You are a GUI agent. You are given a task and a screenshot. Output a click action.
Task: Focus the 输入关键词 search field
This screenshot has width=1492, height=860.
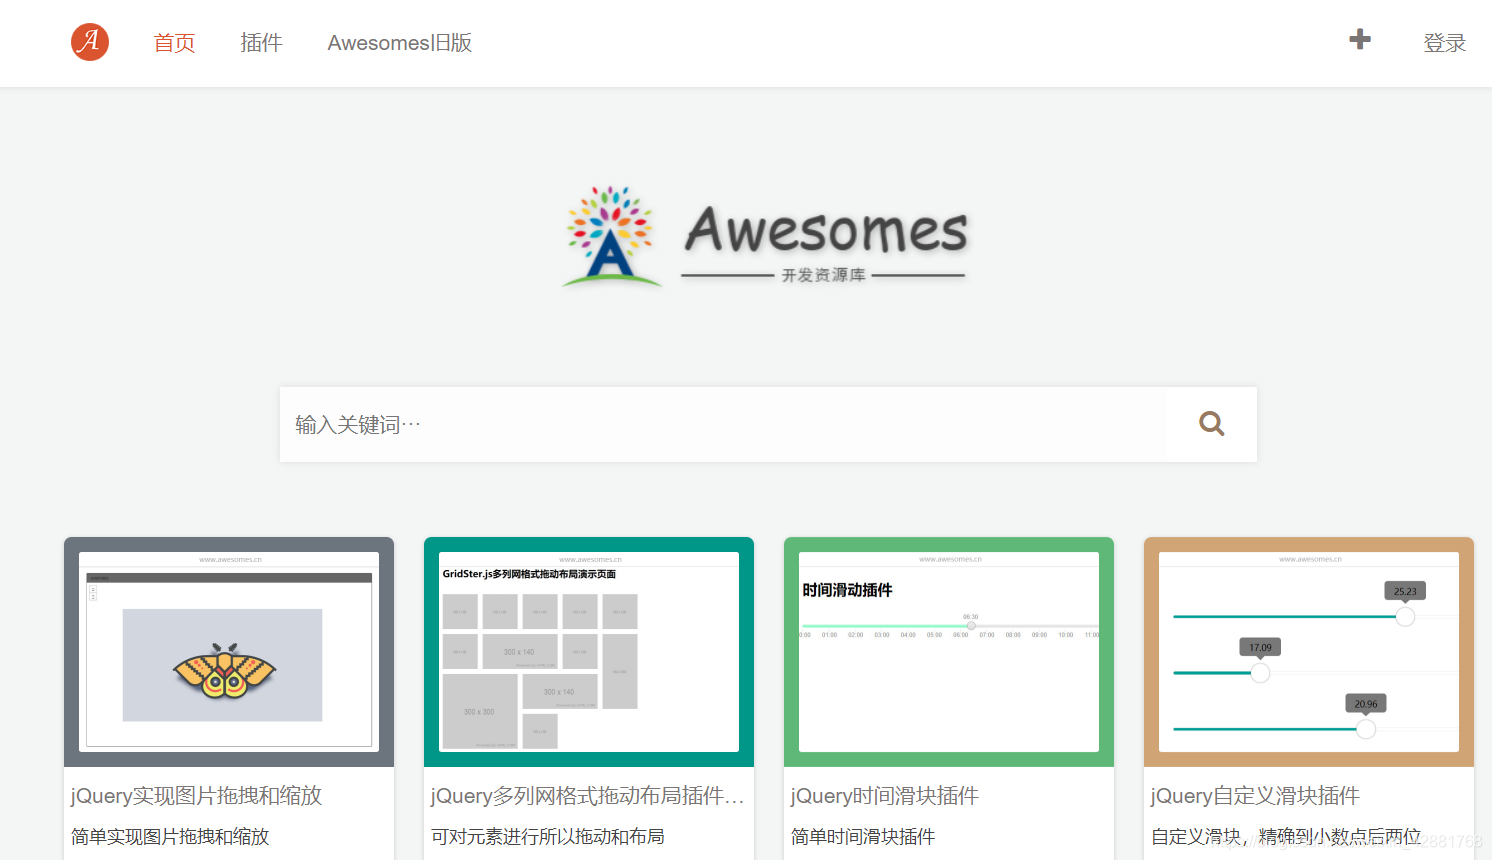[x=723, y=425]
